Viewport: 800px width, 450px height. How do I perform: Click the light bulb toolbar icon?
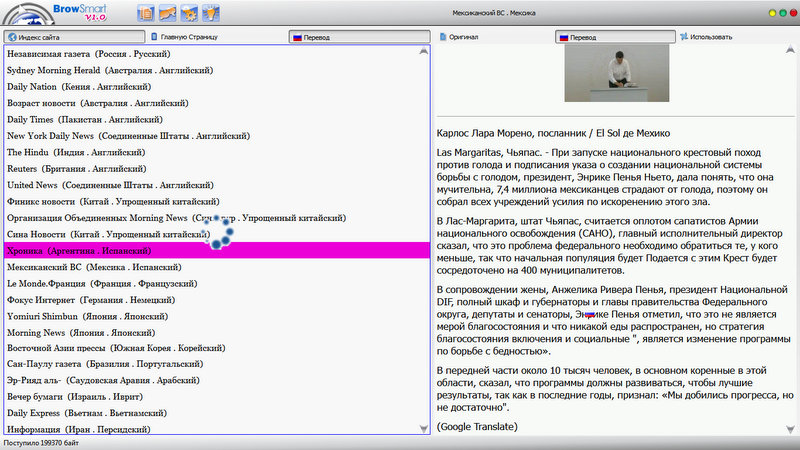tap(211, 13)
